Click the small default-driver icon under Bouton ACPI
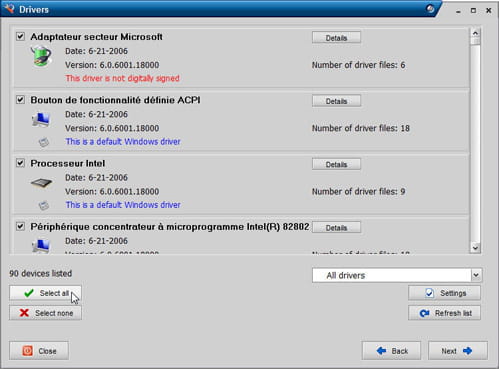 click(x=44, y=142)
